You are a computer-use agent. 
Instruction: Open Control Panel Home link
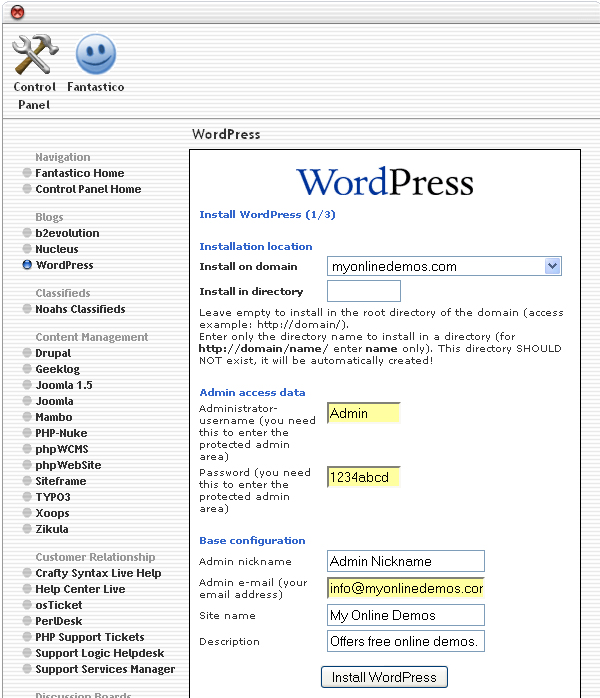pyautogui.click(x=88, y=189)
